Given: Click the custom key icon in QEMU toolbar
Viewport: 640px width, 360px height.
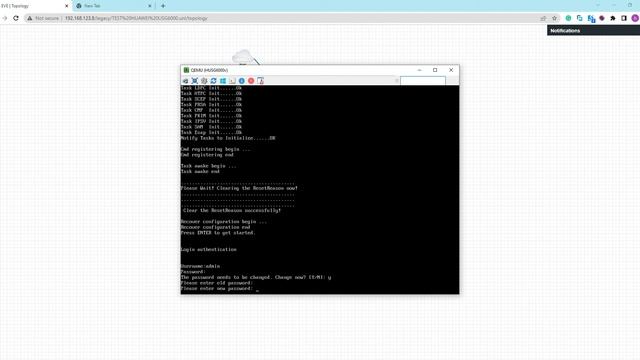Looking at the screenshot, I should click(232, 81).
